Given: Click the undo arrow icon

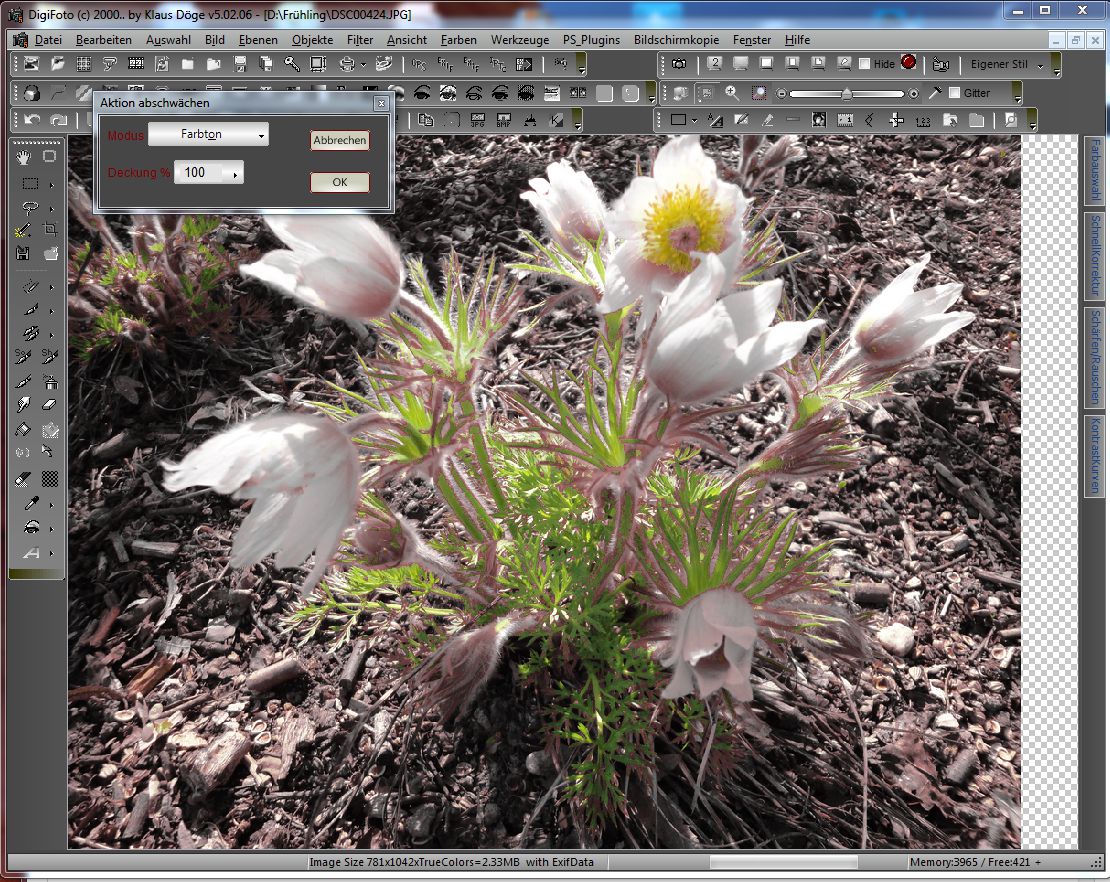Looking at the screenshot, I should tap(32, 120).
